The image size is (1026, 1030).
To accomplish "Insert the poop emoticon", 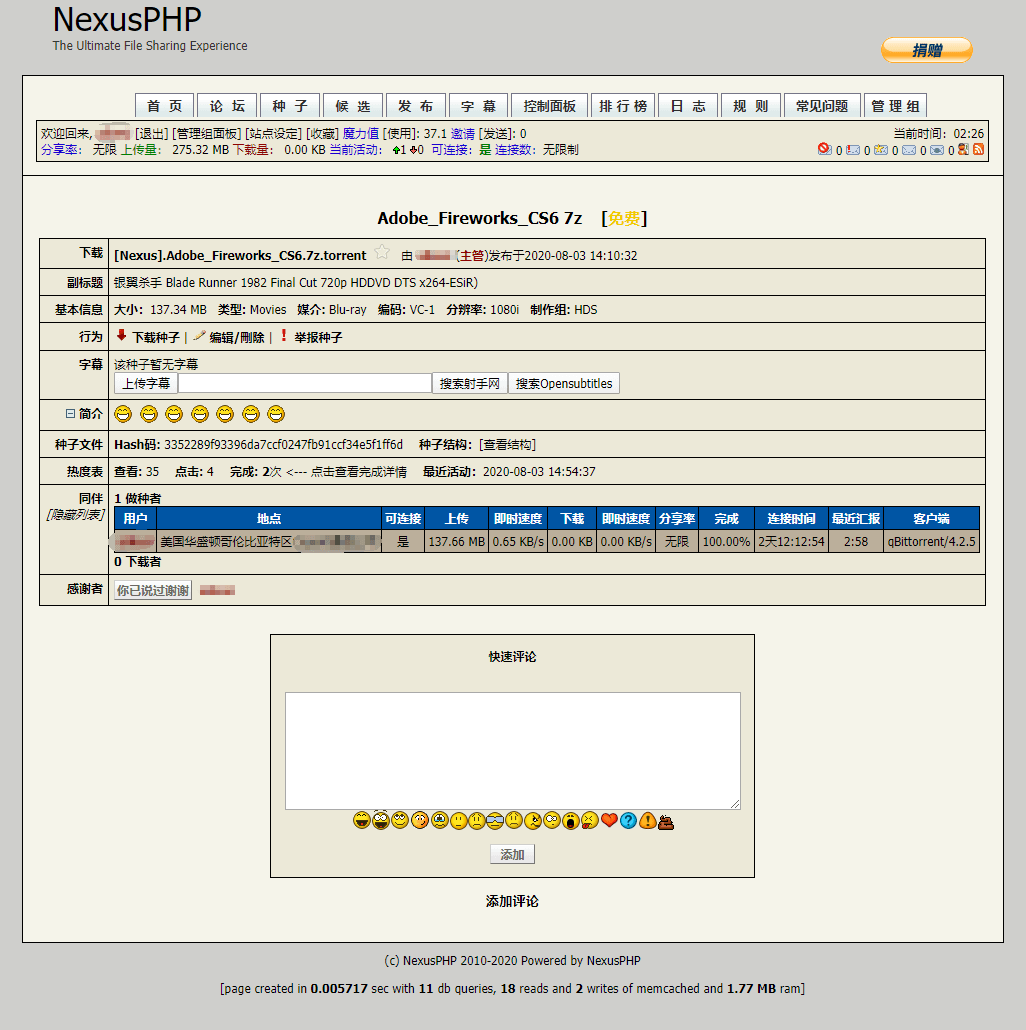I will point(666,821).
